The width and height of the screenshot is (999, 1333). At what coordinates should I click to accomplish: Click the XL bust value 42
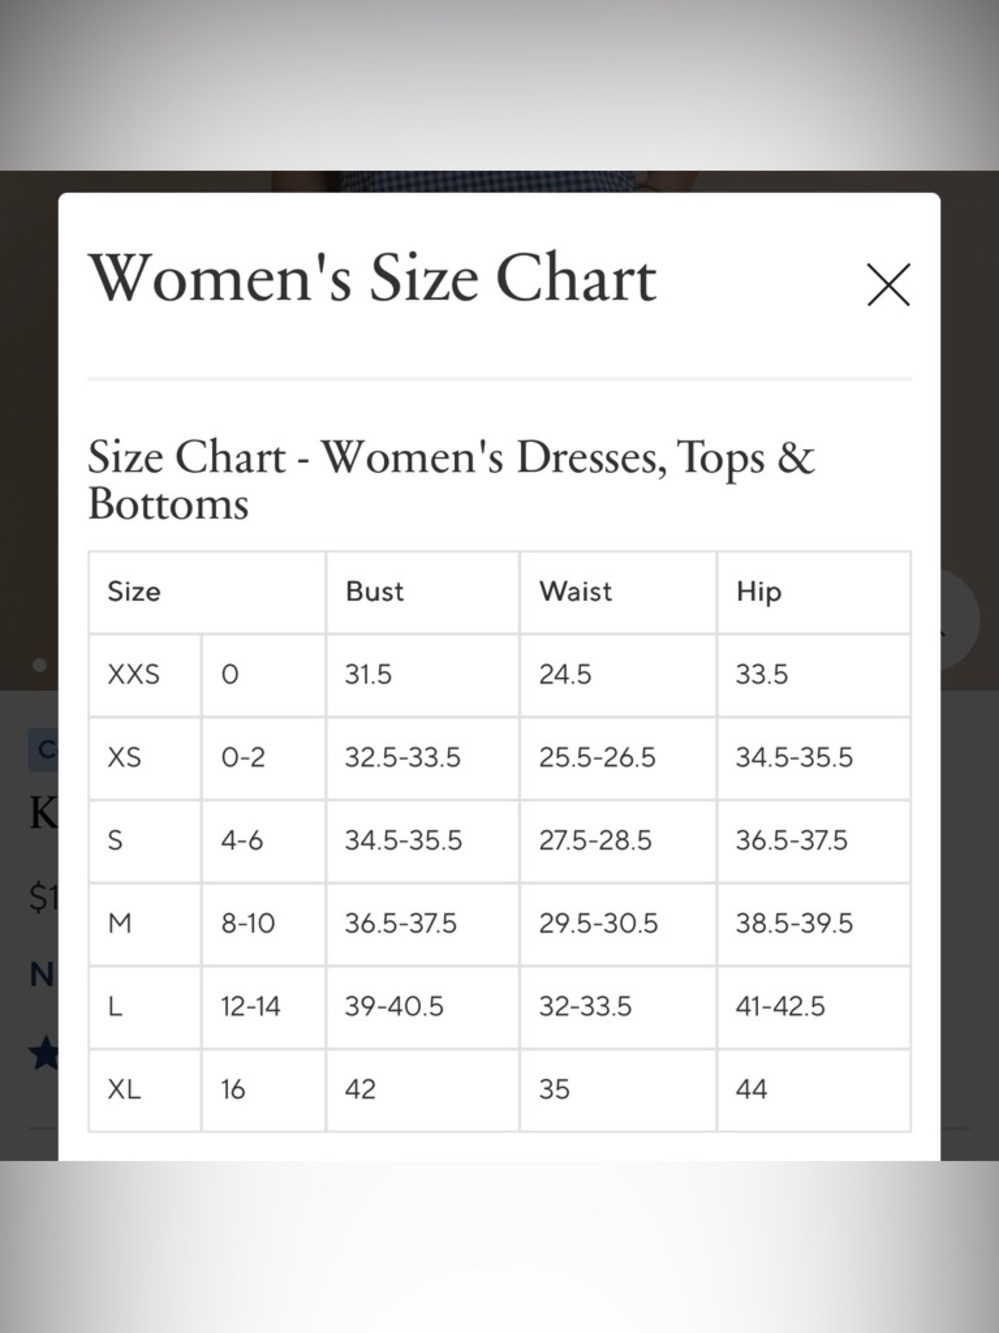click(360, 1089)
